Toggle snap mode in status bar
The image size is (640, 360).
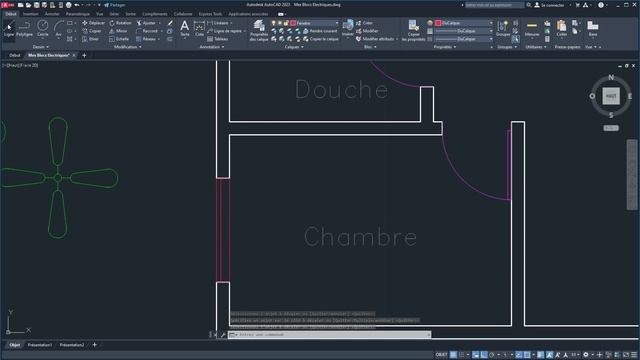click(462, 355)
